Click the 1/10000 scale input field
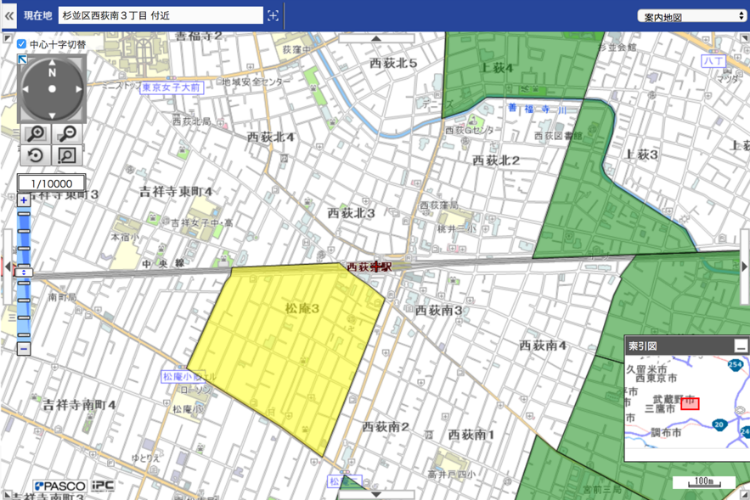750x500 pixels. pyautogui.click(x=51, y=184)
